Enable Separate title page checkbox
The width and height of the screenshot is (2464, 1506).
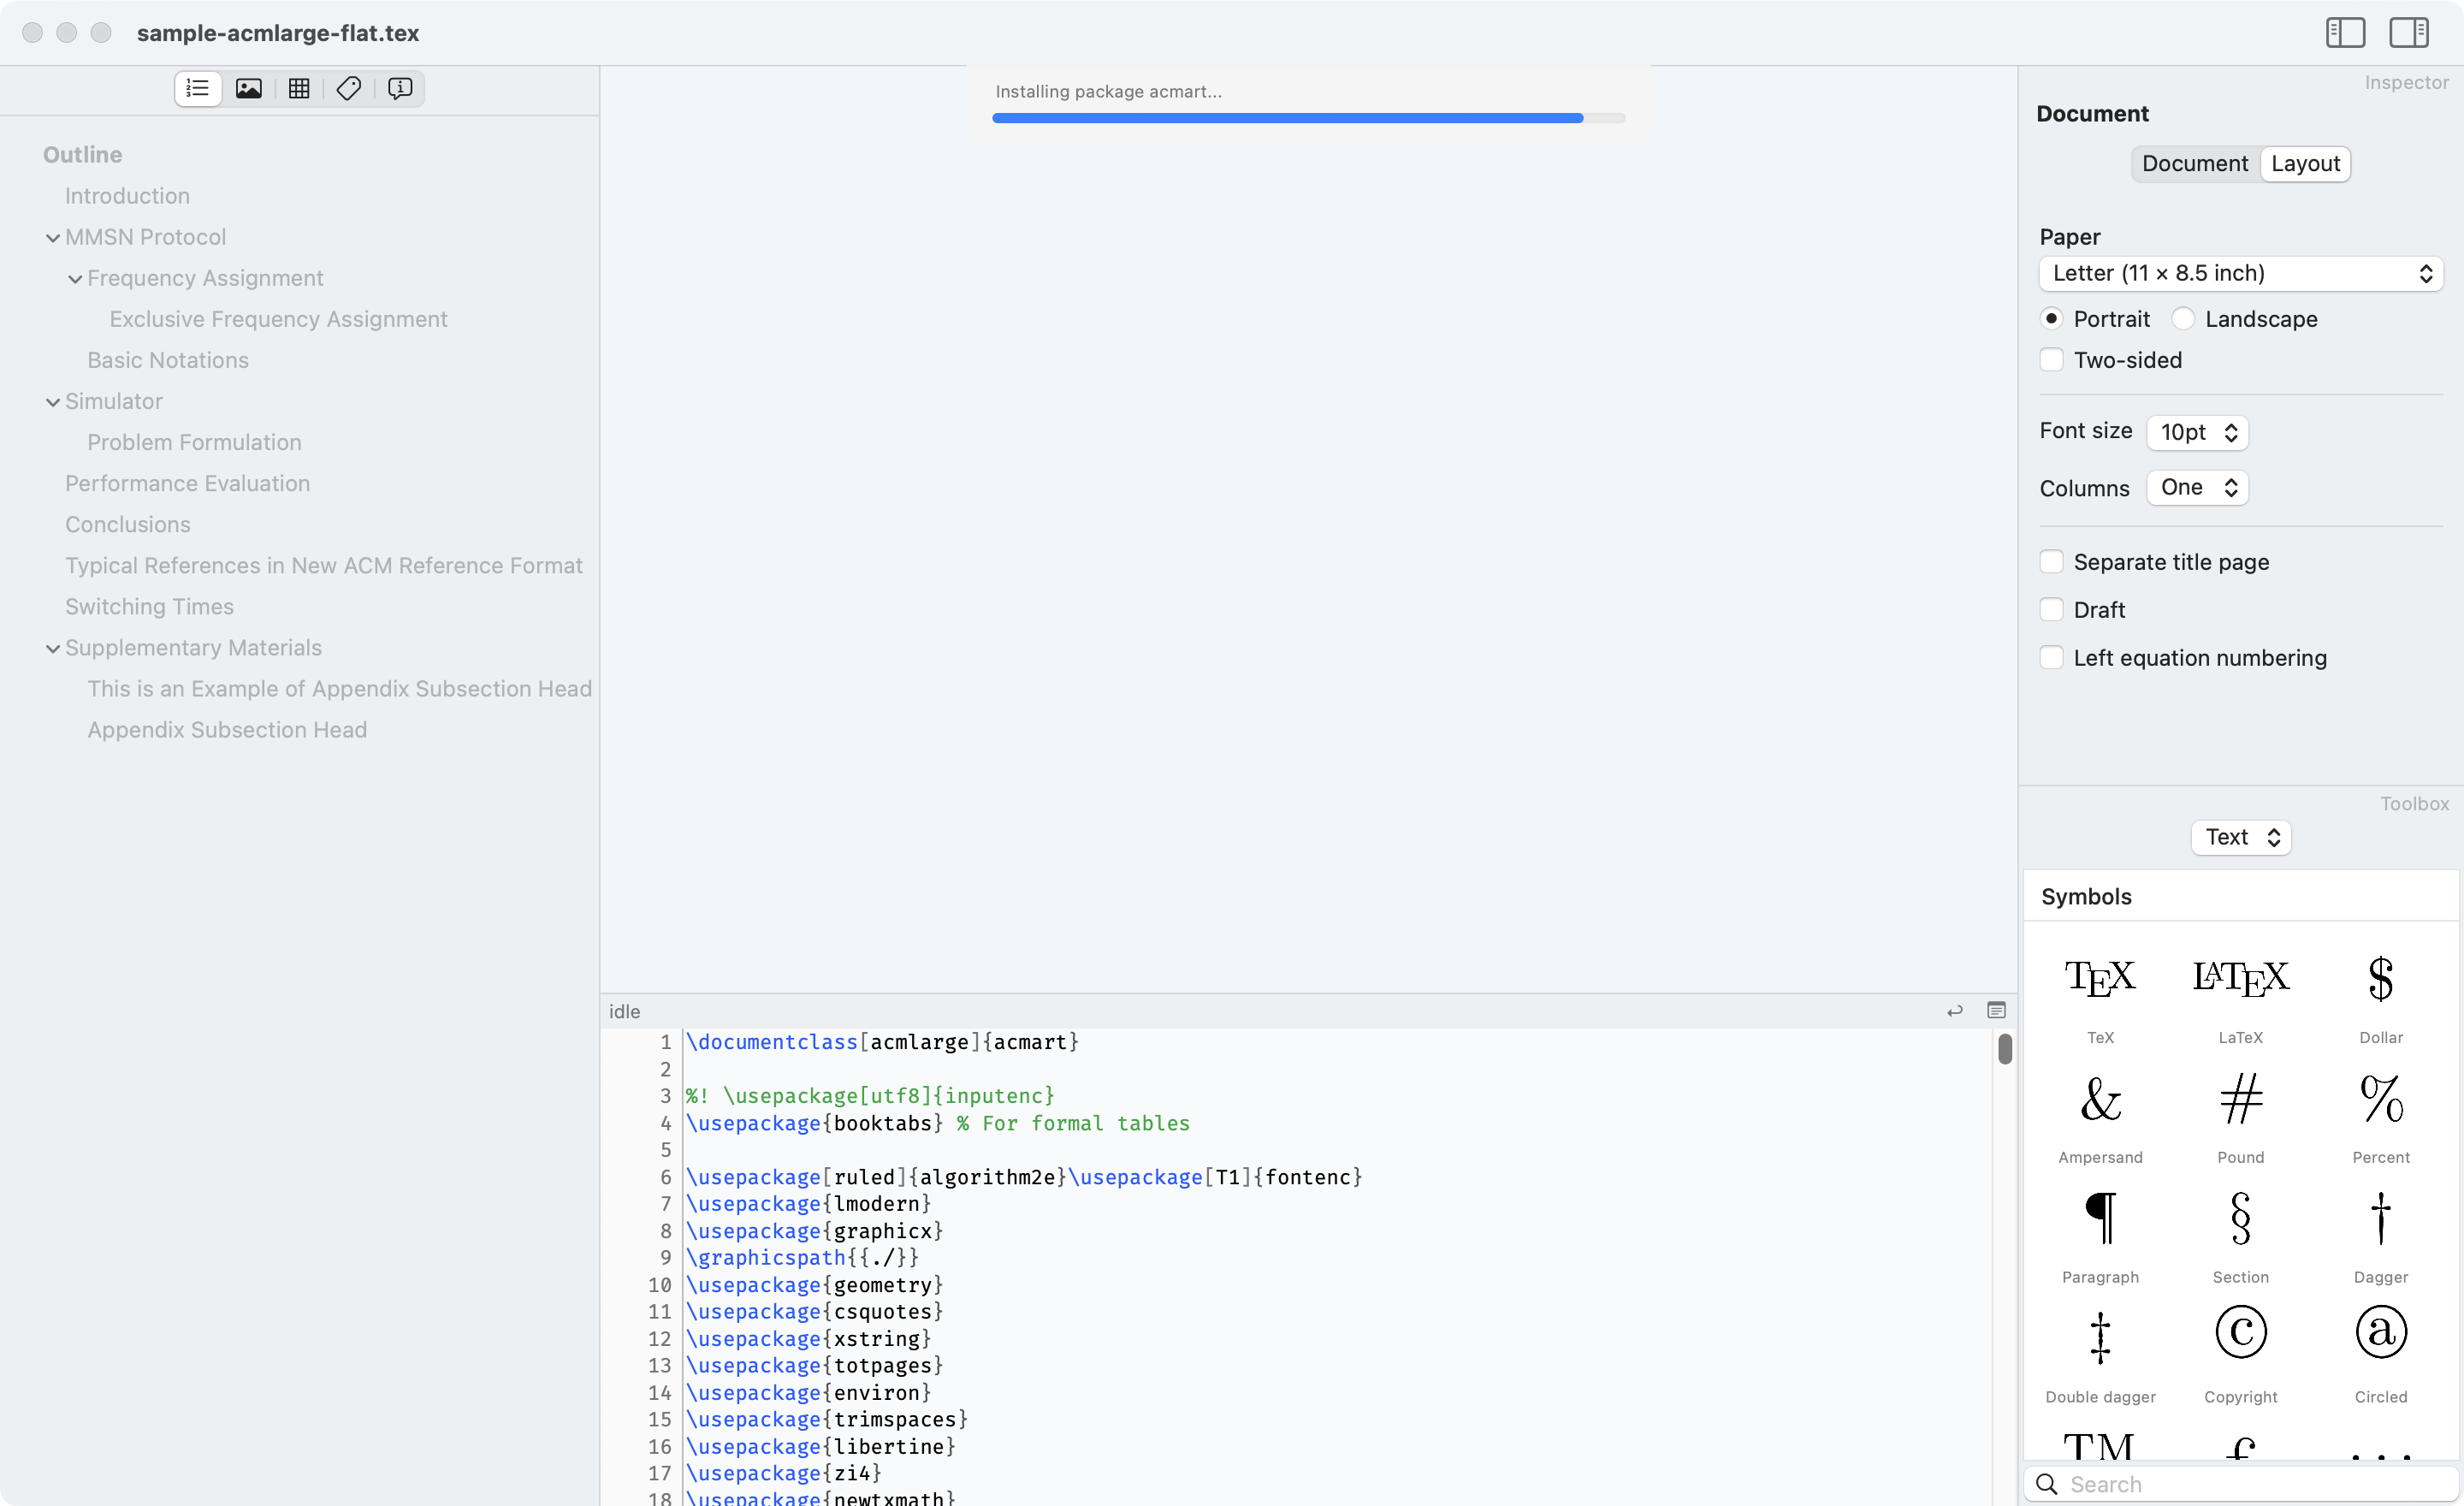(2050, 562)
